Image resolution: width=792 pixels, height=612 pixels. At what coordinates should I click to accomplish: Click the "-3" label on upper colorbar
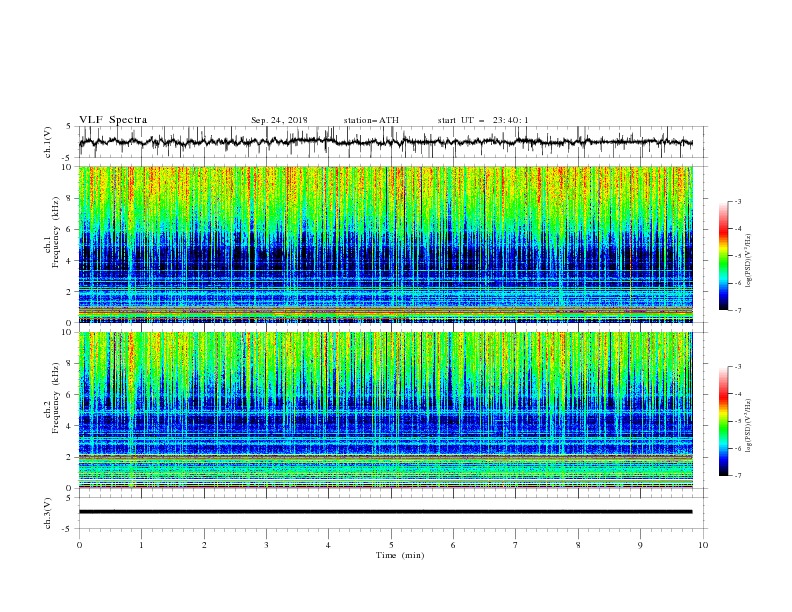pos(737,201)
